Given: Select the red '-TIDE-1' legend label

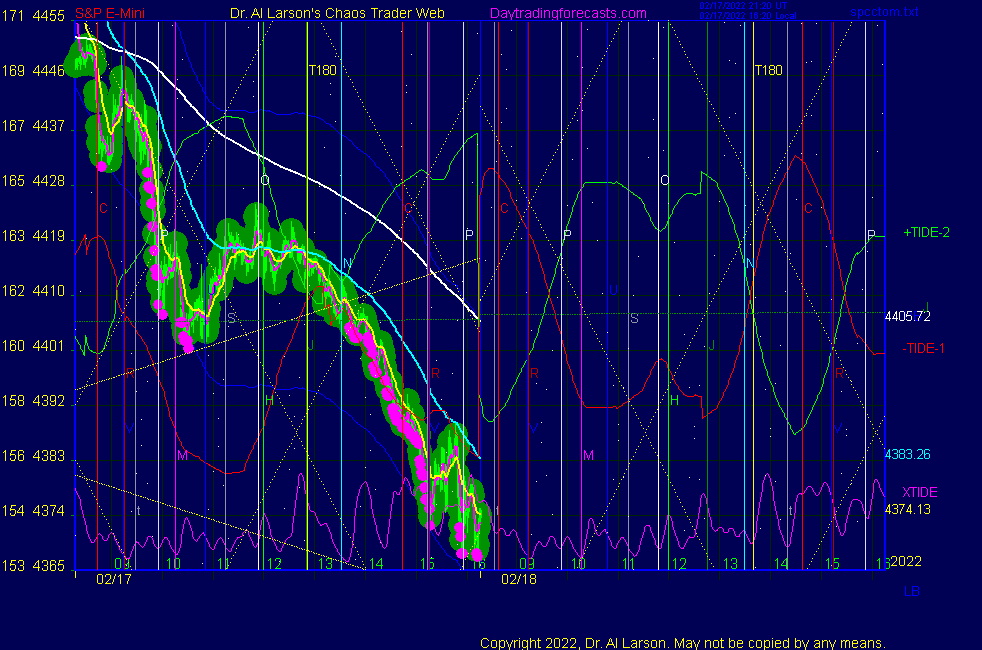Looking at the screenshot, I should click(923, 348).
